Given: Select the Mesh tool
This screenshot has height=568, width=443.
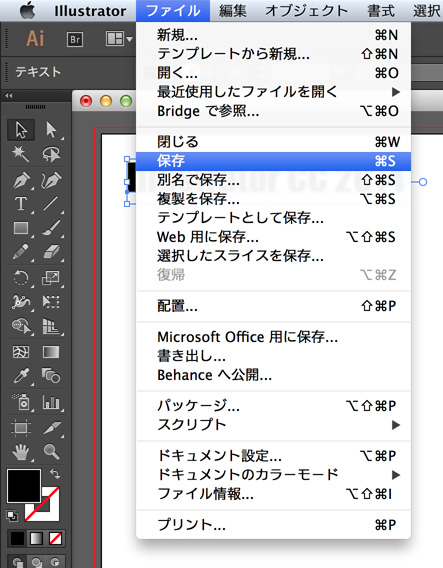Looking at the screenshot, I should tap(21, 352).
